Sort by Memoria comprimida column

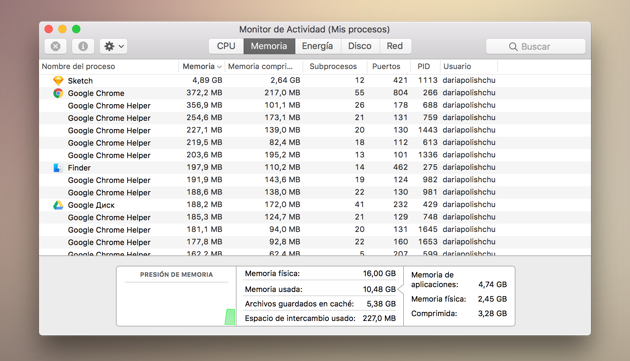click(x=260, y=66)
